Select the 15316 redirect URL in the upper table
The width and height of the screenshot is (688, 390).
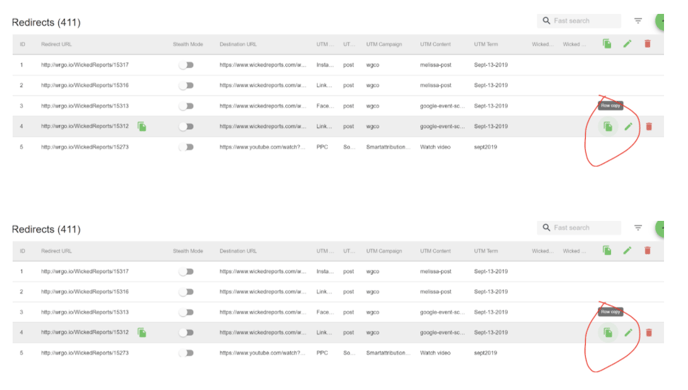pyautogui.click(x=85, y=85)
